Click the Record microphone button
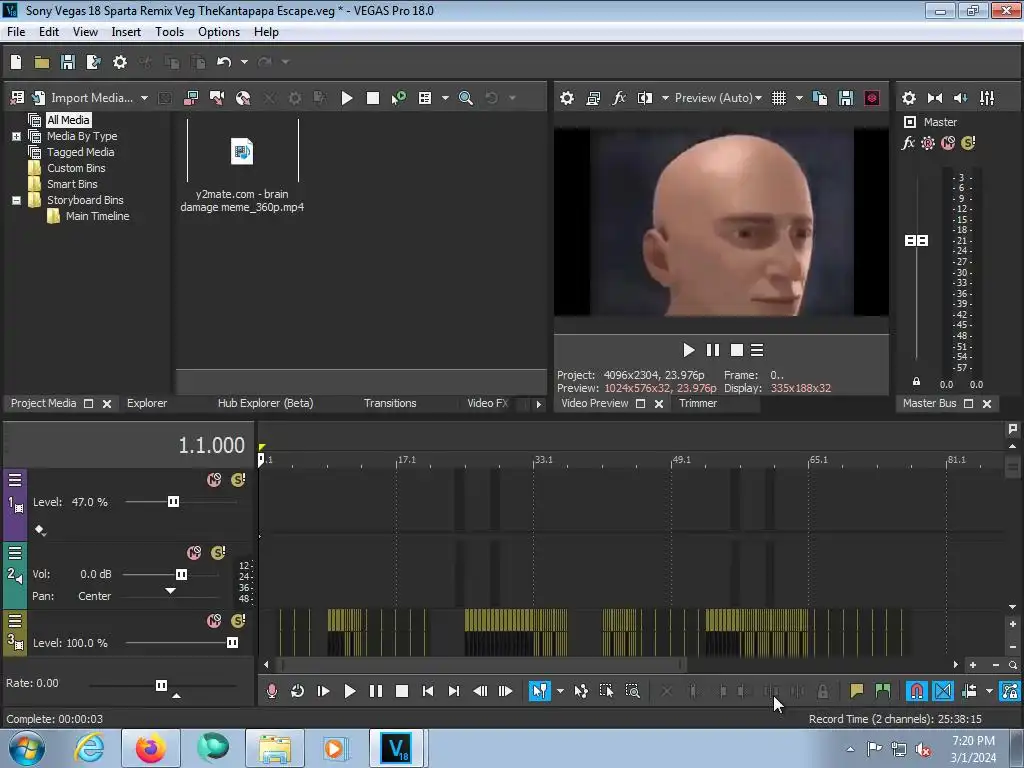The height and width of the screenshot is (768, 1024). (272, 691)
